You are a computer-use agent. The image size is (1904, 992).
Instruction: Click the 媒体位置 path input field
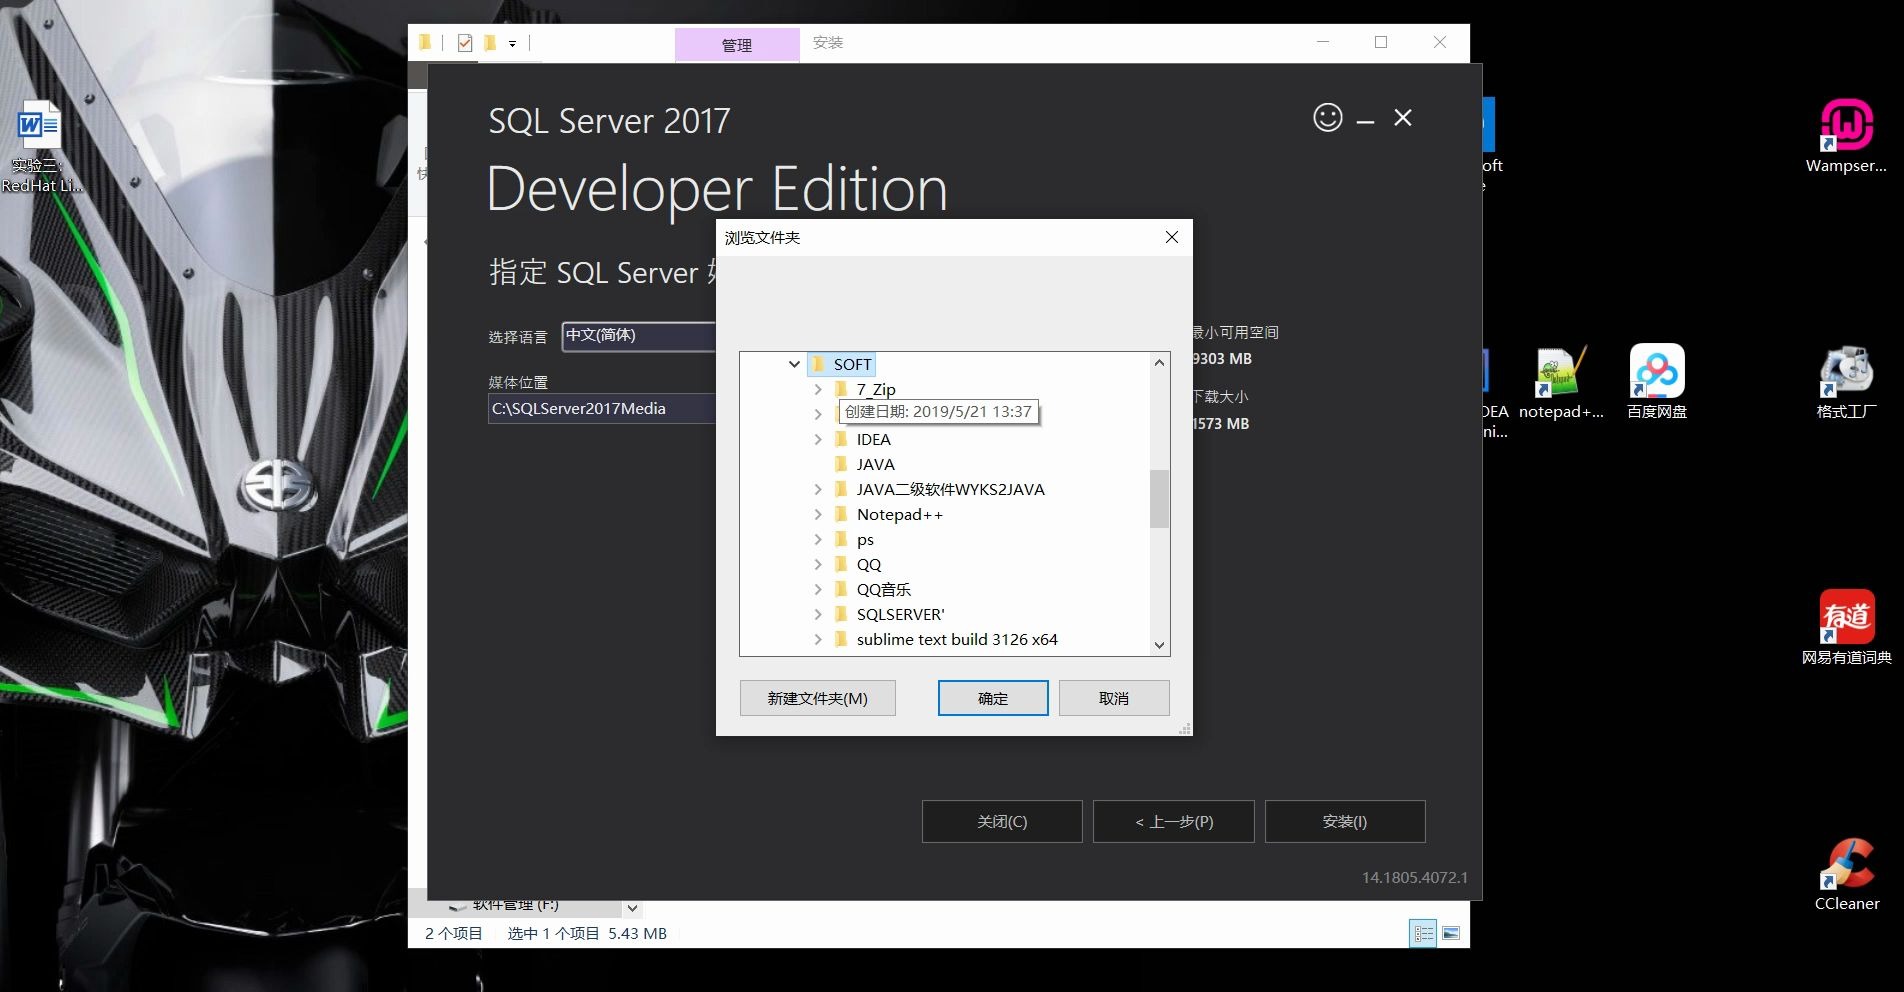[x=602, y=408]
